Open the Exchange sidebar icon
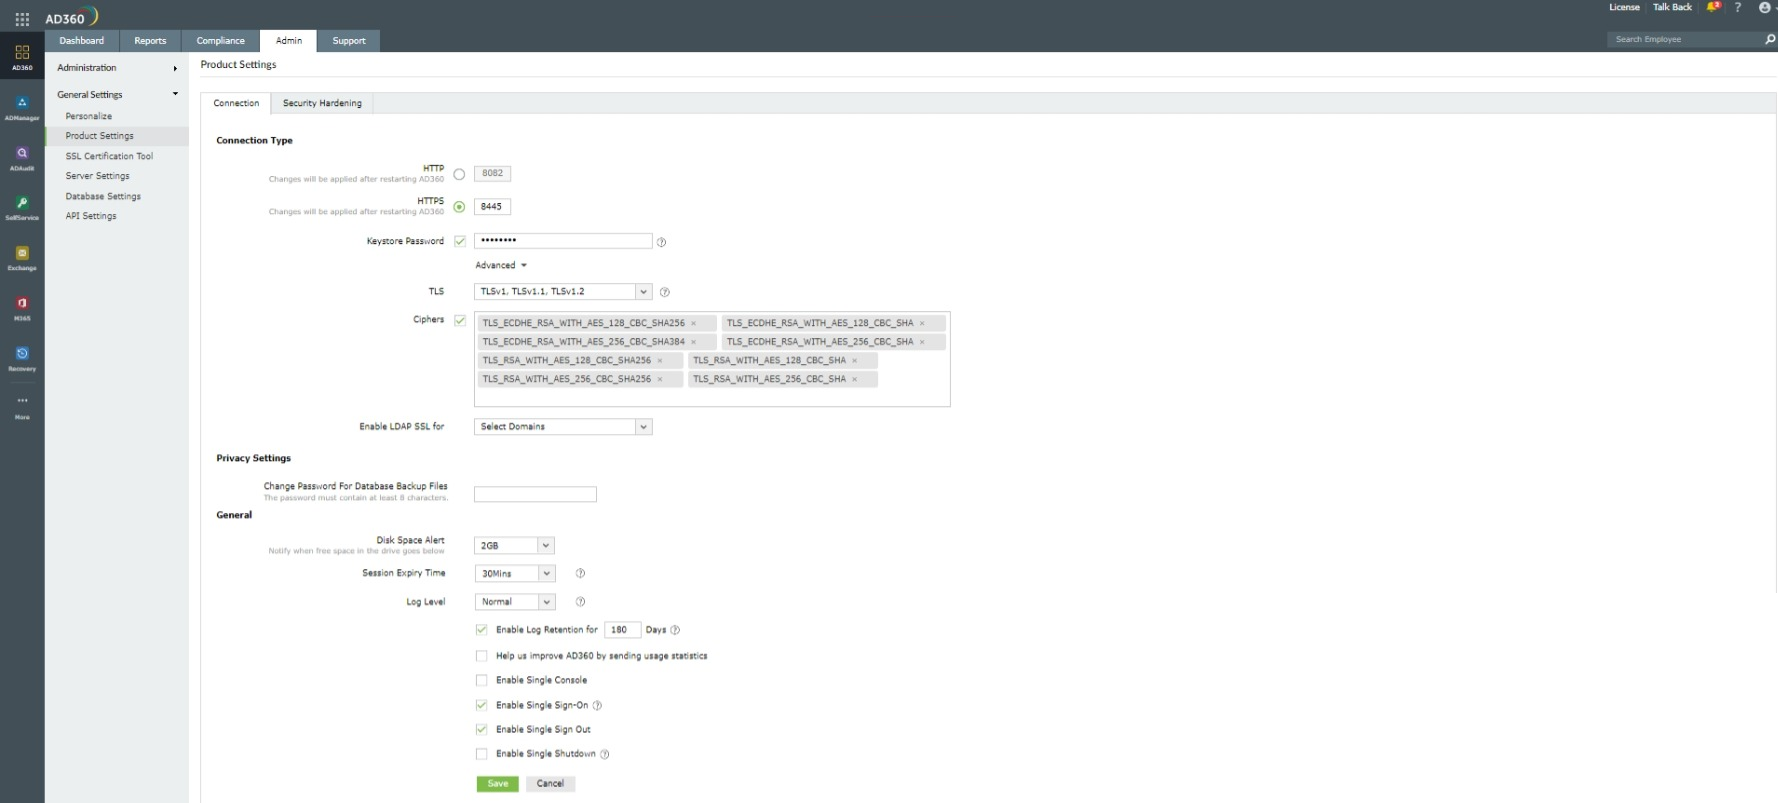 point(22,257)
